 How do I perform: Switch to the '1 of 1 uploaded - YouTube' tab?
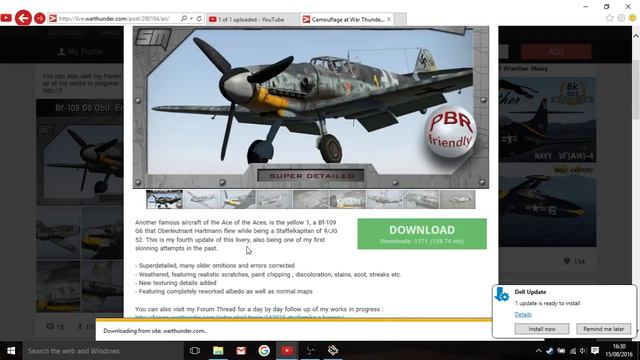click(252, 19)
